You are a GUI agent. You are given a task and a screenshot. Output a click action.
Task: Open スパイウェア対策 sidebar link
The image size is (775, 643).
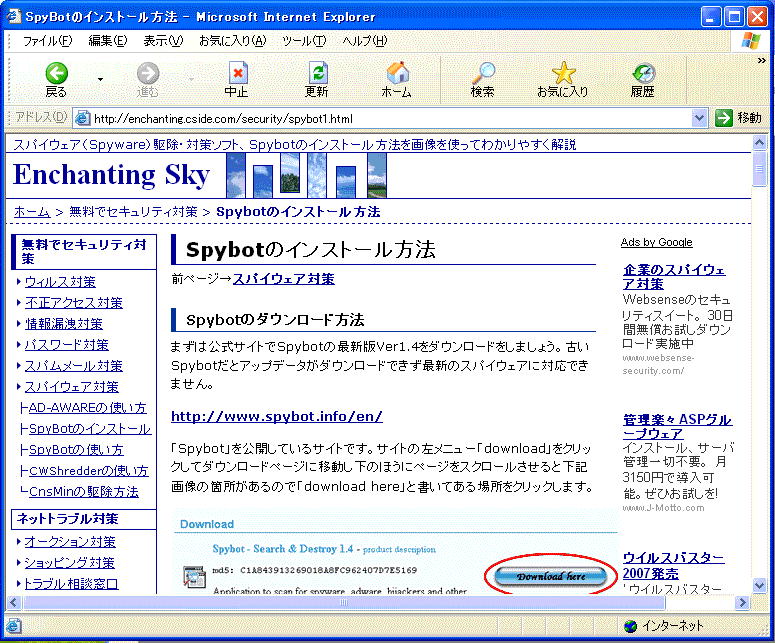(x=72, y=387)
